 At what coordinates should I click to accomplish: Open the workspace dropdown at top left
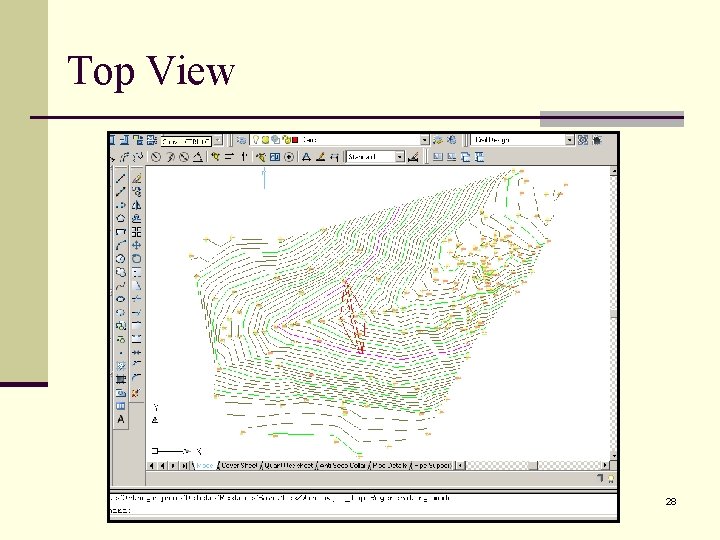pos(218,141)
